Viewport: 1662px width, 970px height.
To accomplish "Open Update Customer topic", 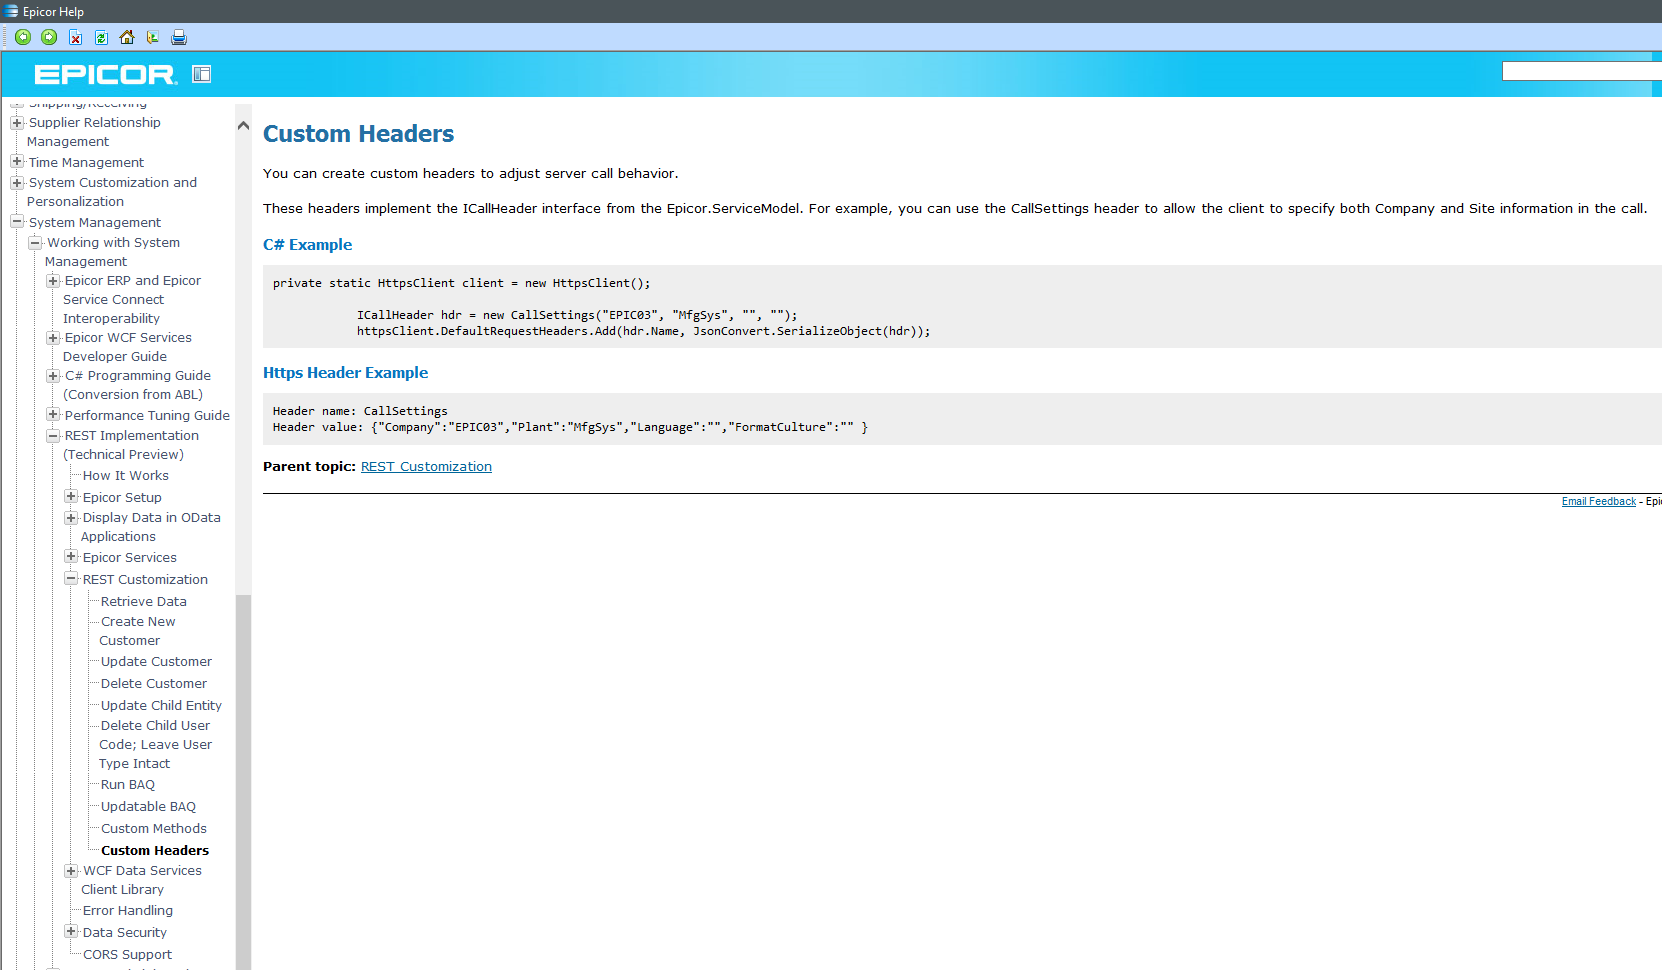I will pyautogui.click(x=156, y=662).
